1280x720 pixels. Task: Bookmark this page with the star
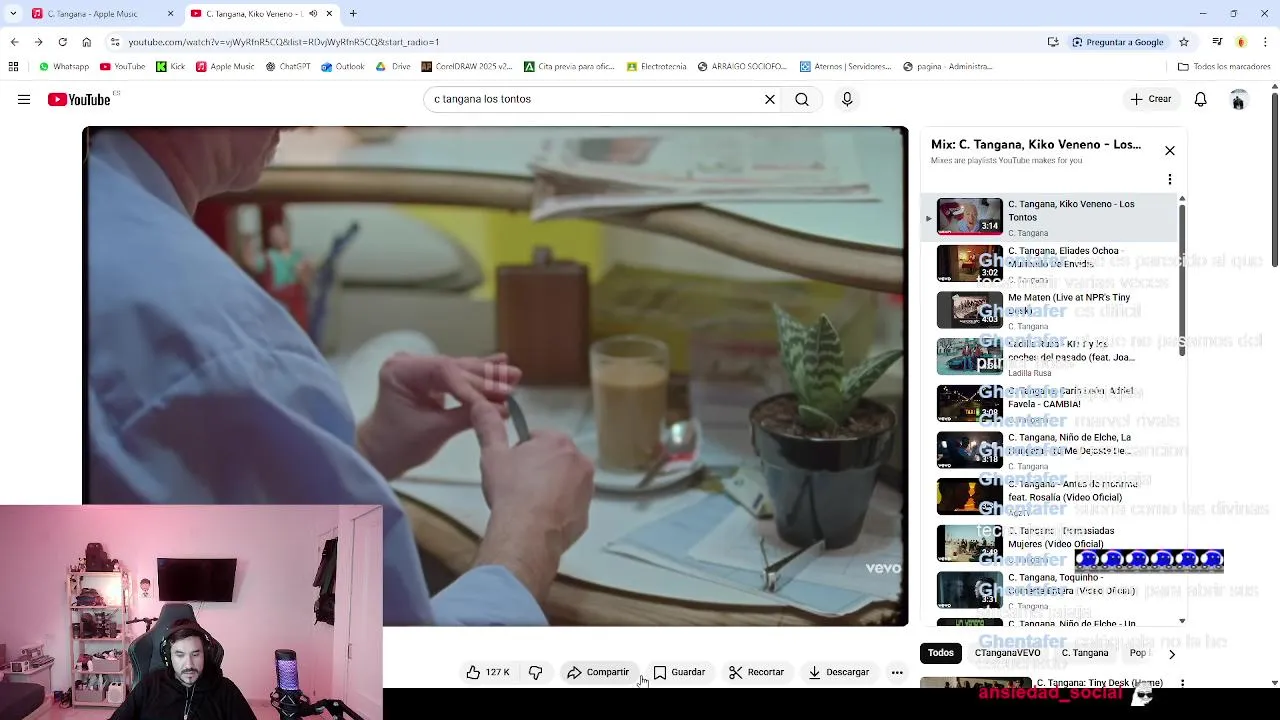coord(1184,42)
